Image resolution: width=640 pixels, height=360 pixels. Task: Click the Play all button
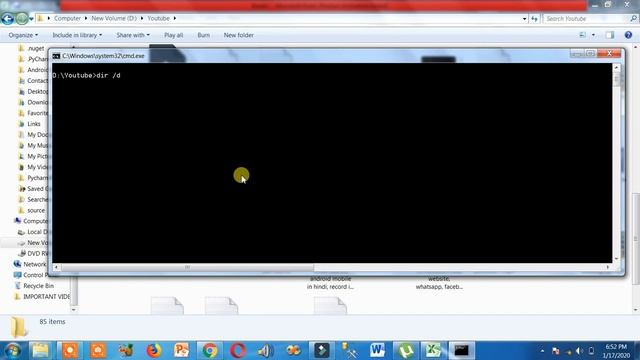pyautogui.click(x=173, y=35)
